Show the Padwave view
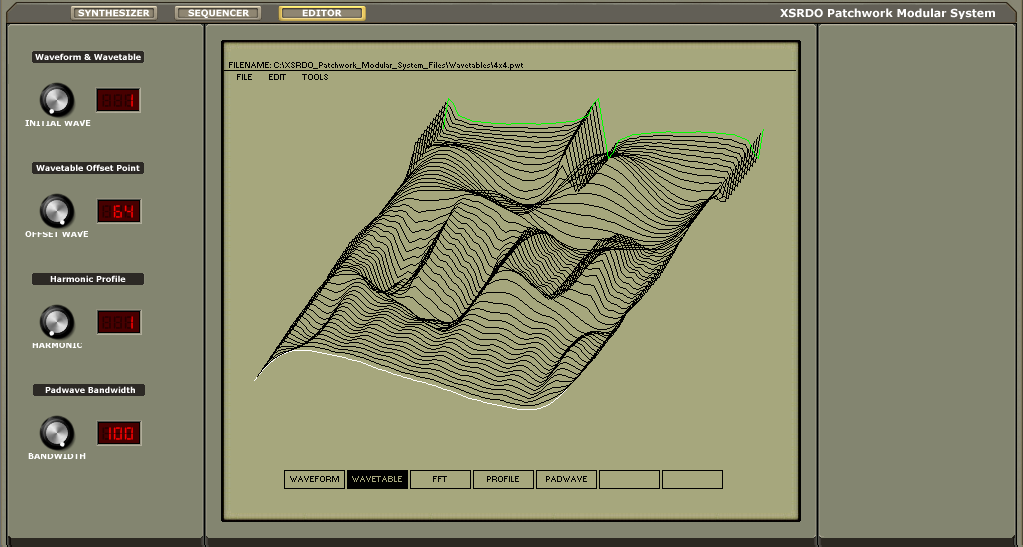The height and width of the screenshot is (547, 1023). point(566,480)
